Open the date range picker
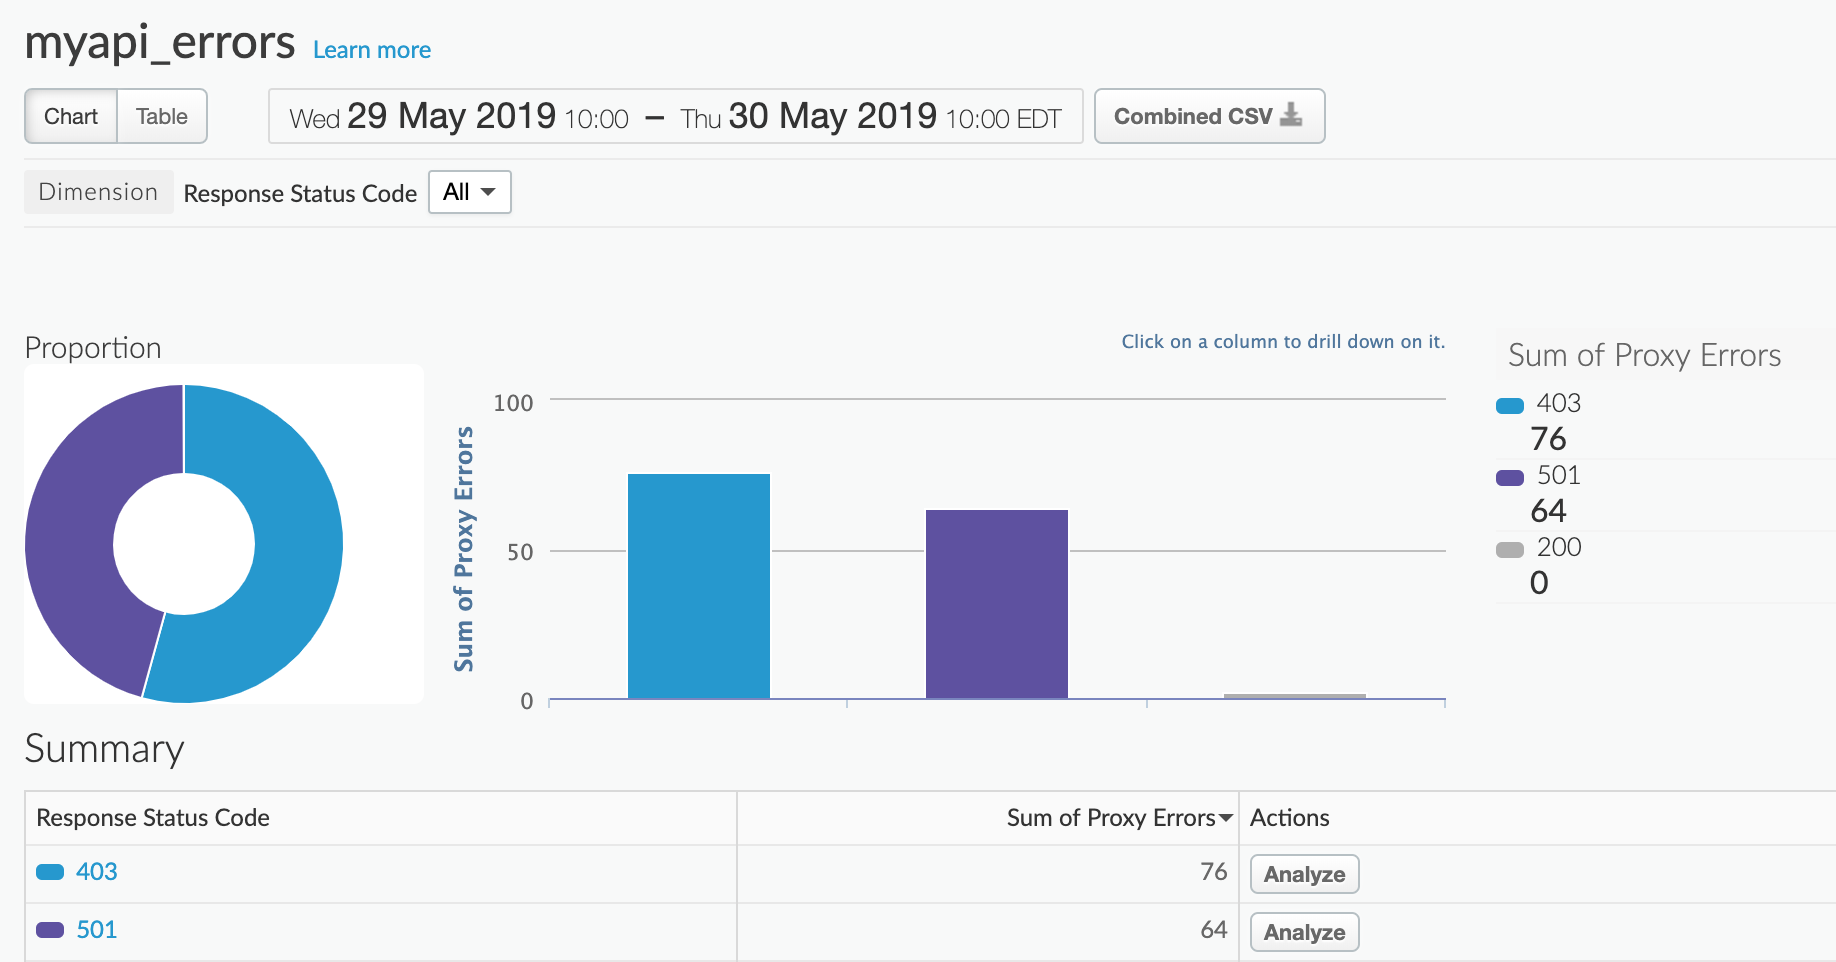 pyautogui.click(x=675, y=117)
